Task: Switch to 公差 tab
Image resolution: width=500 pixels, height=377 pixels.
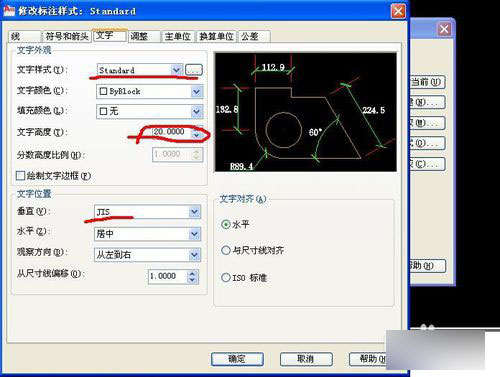Action: click(x=254, y=36)
